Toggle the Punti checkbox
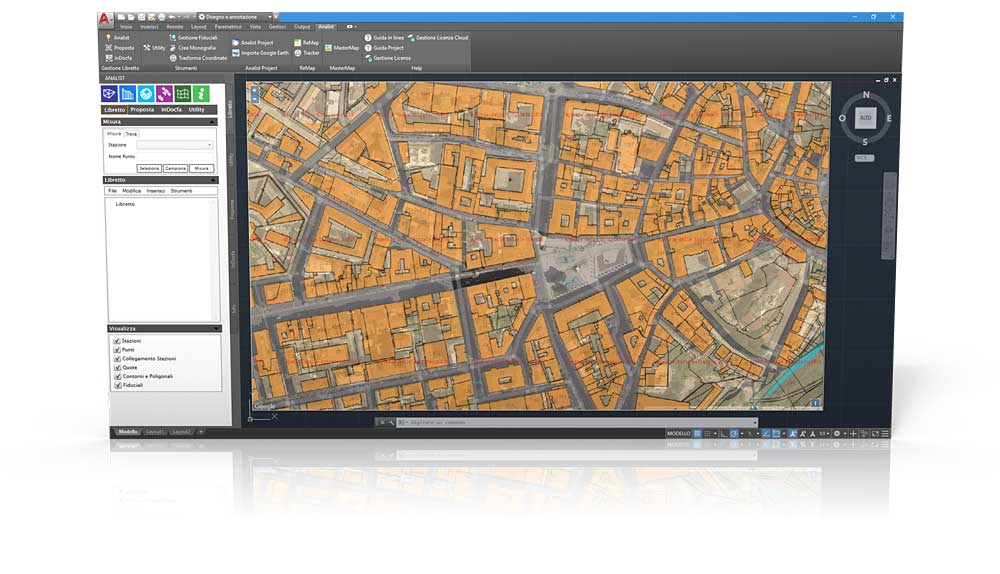 coord(117,350)
